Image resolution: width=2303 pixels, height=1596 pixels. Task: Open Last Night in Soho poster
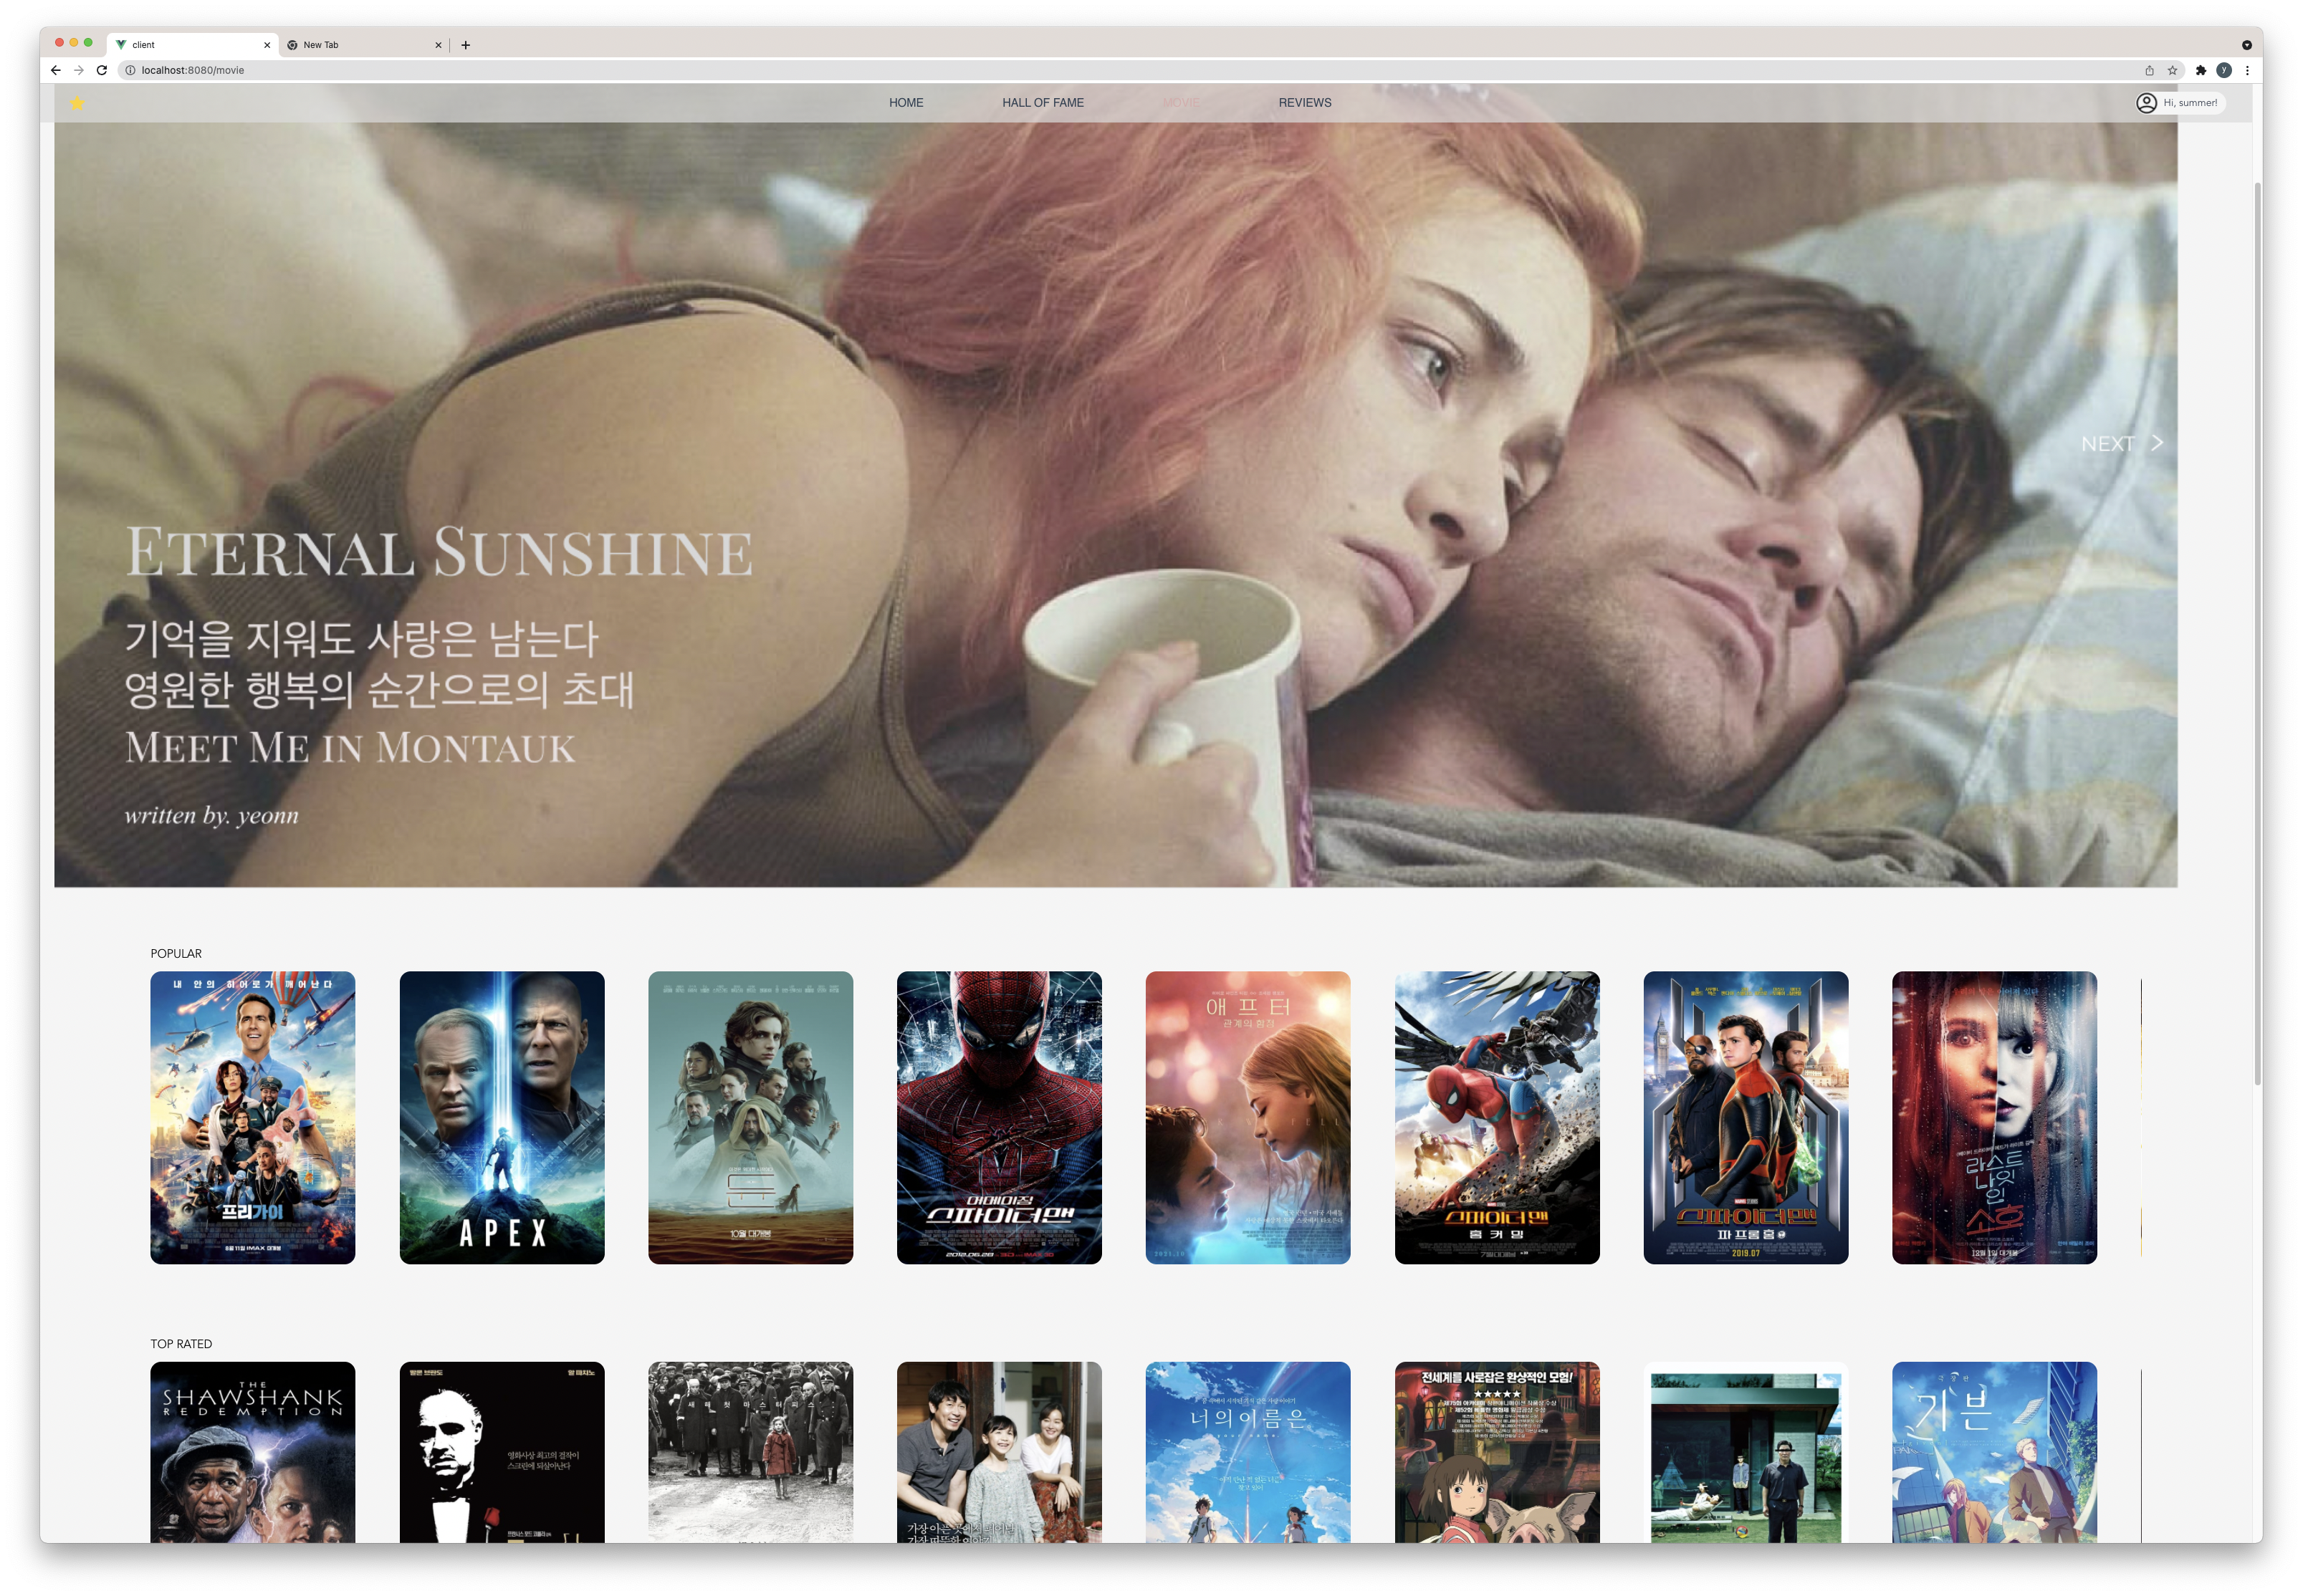[x=1994, y=1117]
